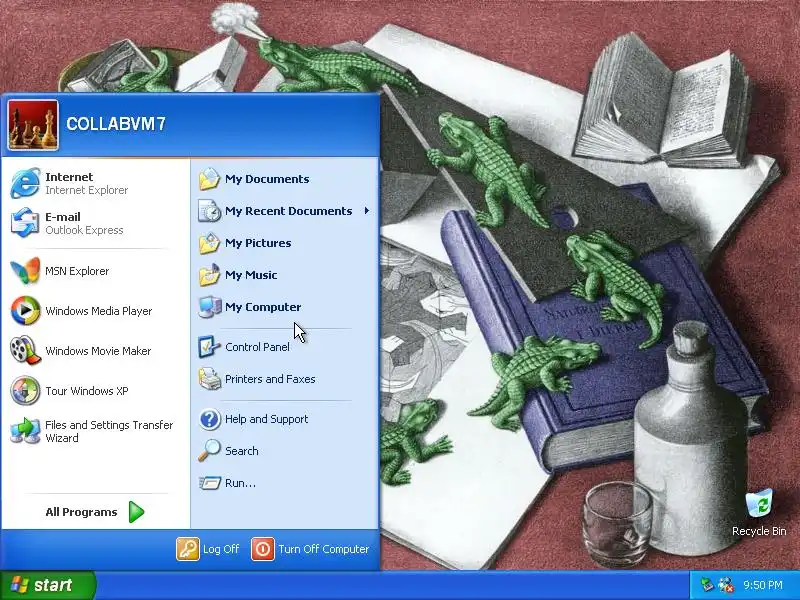Open the Internet Explorer icon
The width and height of the screenshot is (800, 600).
coord(25,183)
